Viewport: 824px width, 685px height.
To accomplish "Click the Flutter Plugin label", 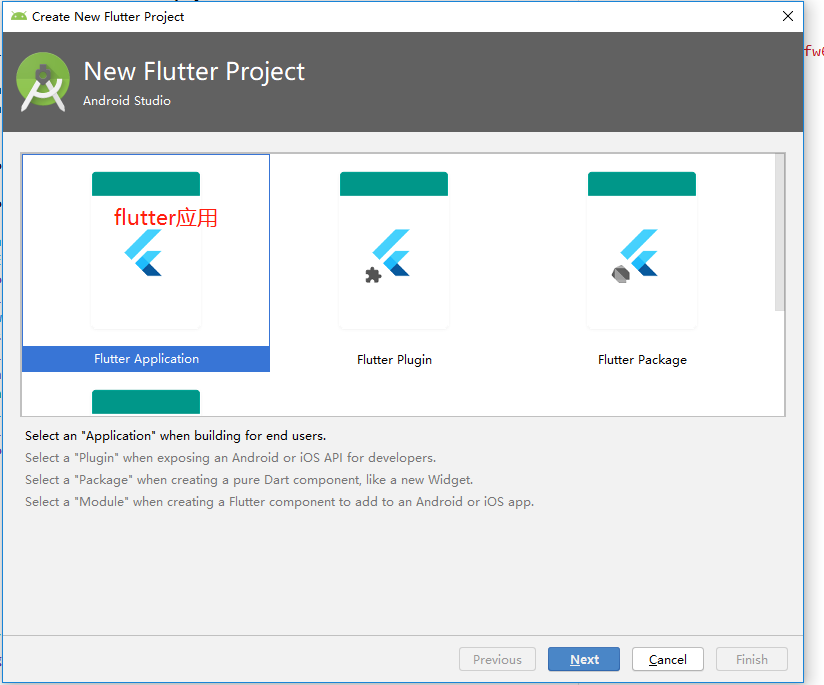I will tap(394, 360).
